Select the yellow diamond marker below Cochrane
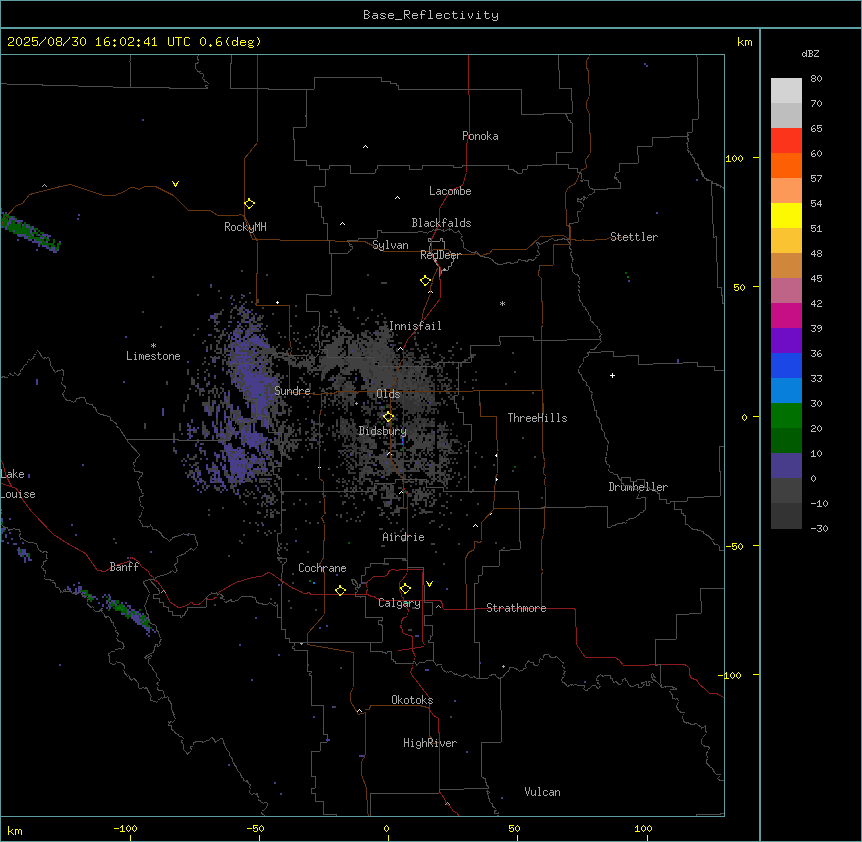 click(340, 590)
